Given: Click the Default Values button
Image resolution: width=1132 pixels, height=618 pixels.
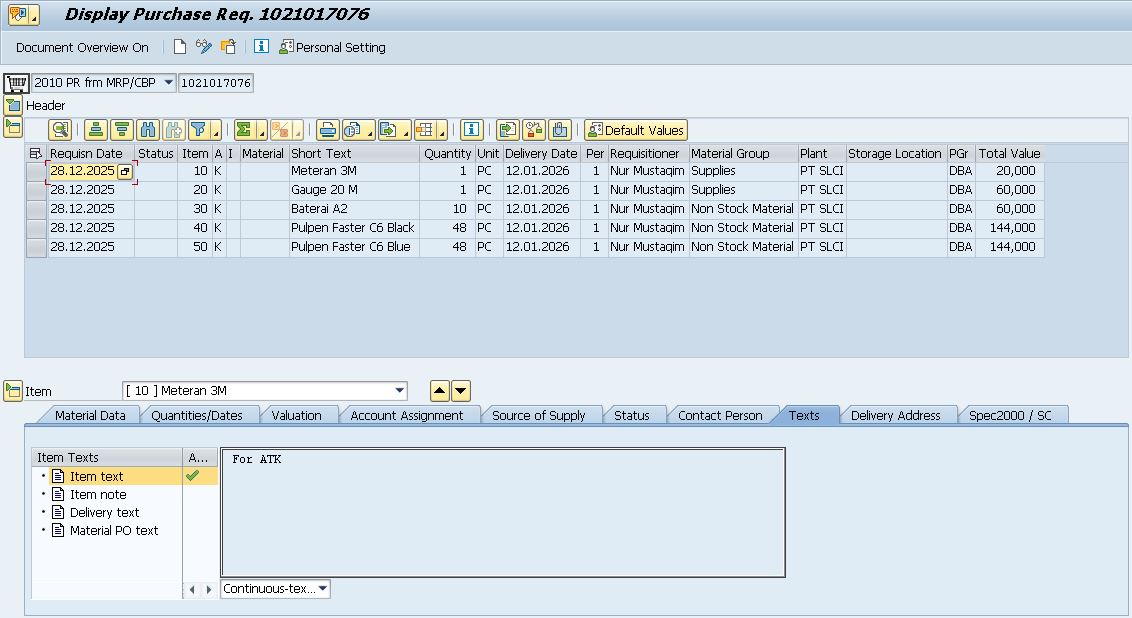Looking at the screenshot, I should (x=636, y=130).
